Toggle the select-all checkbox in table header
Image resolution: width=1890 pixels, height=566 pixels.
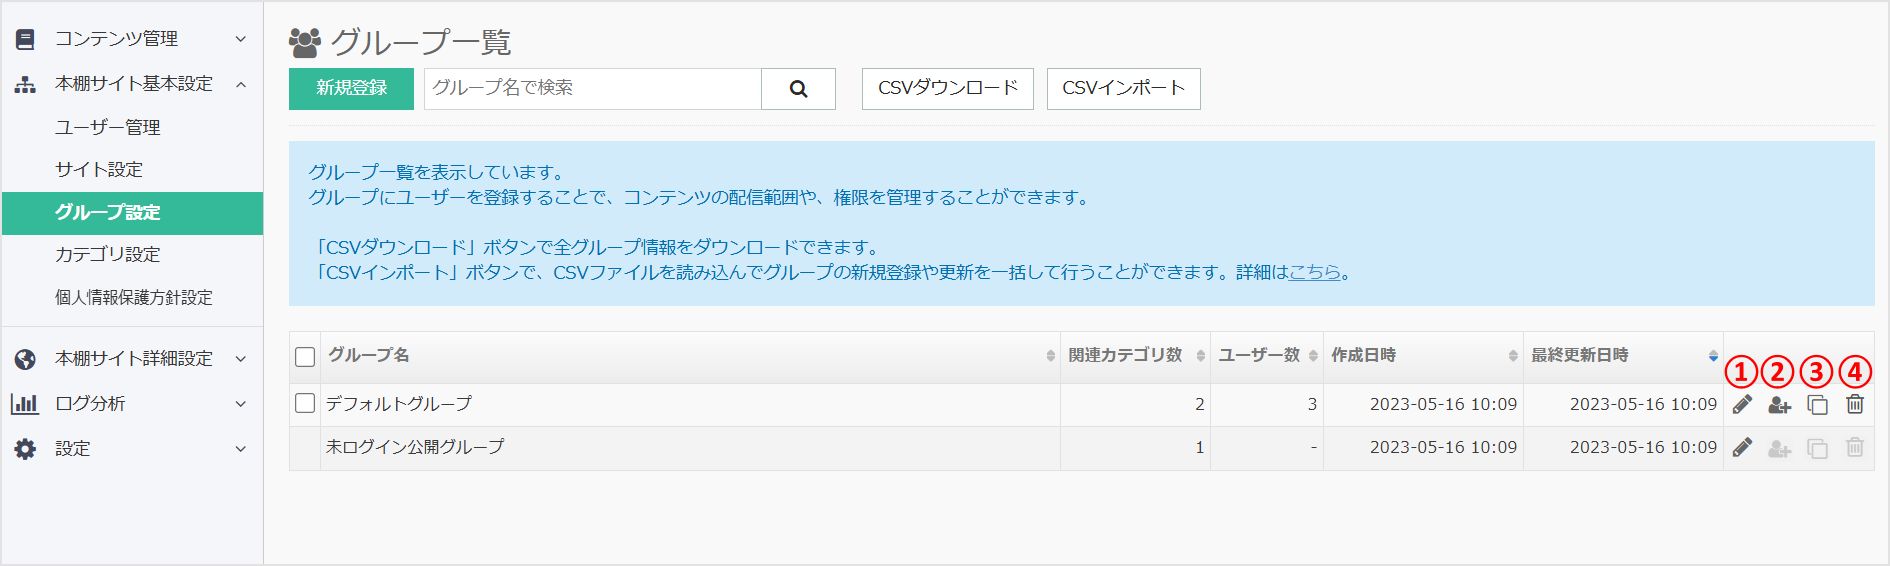tap(305, 357)
